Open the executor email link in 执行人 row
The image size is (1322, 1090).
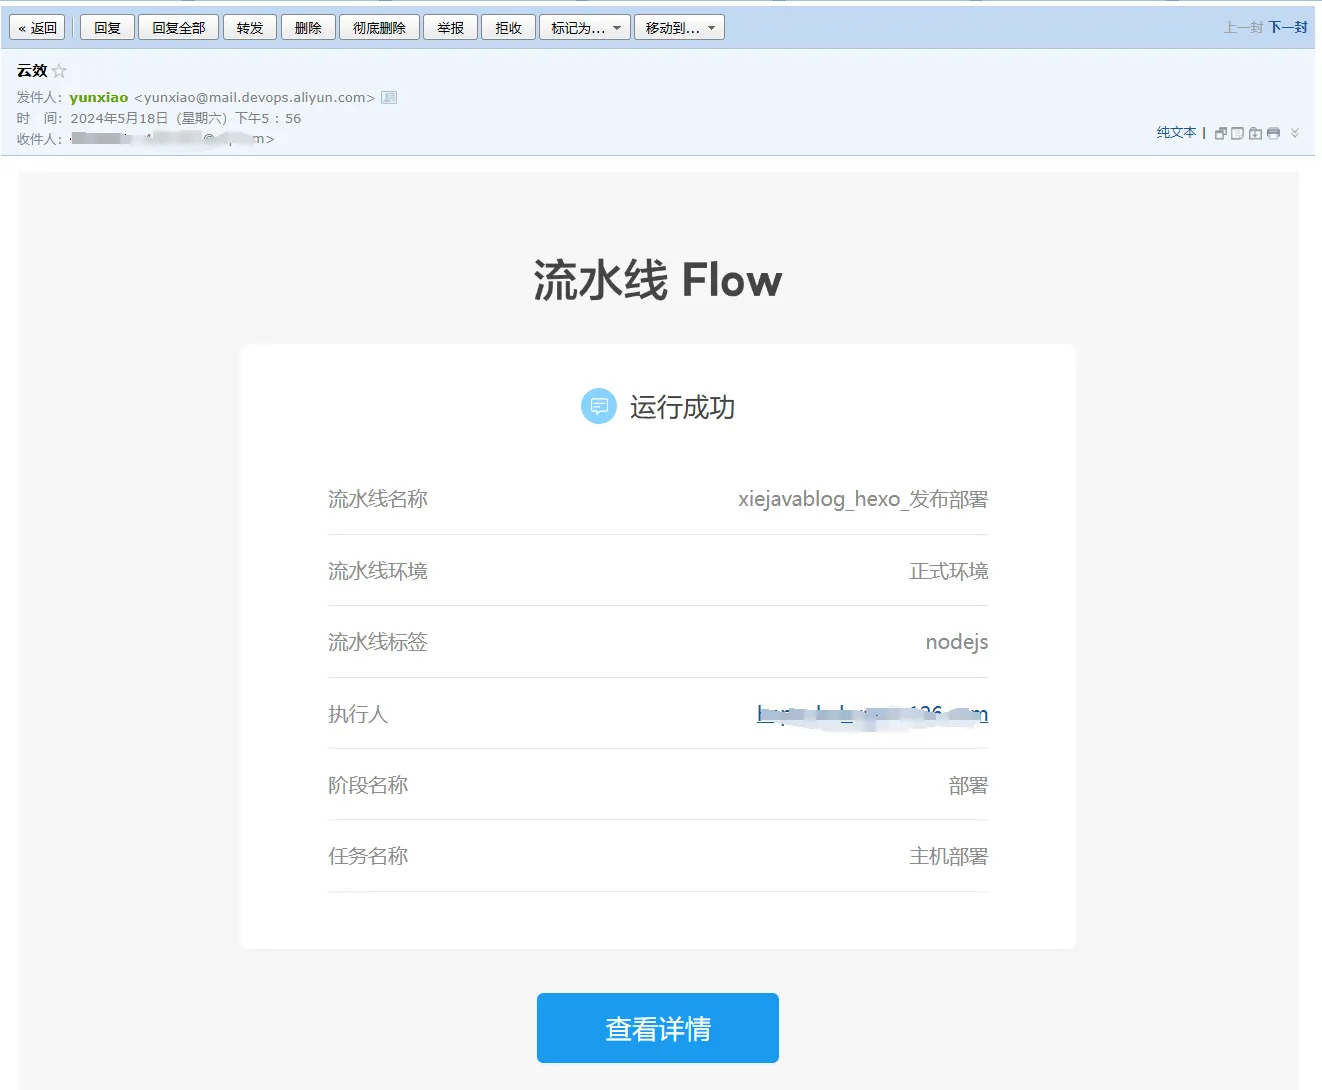(x=872, y=713)
